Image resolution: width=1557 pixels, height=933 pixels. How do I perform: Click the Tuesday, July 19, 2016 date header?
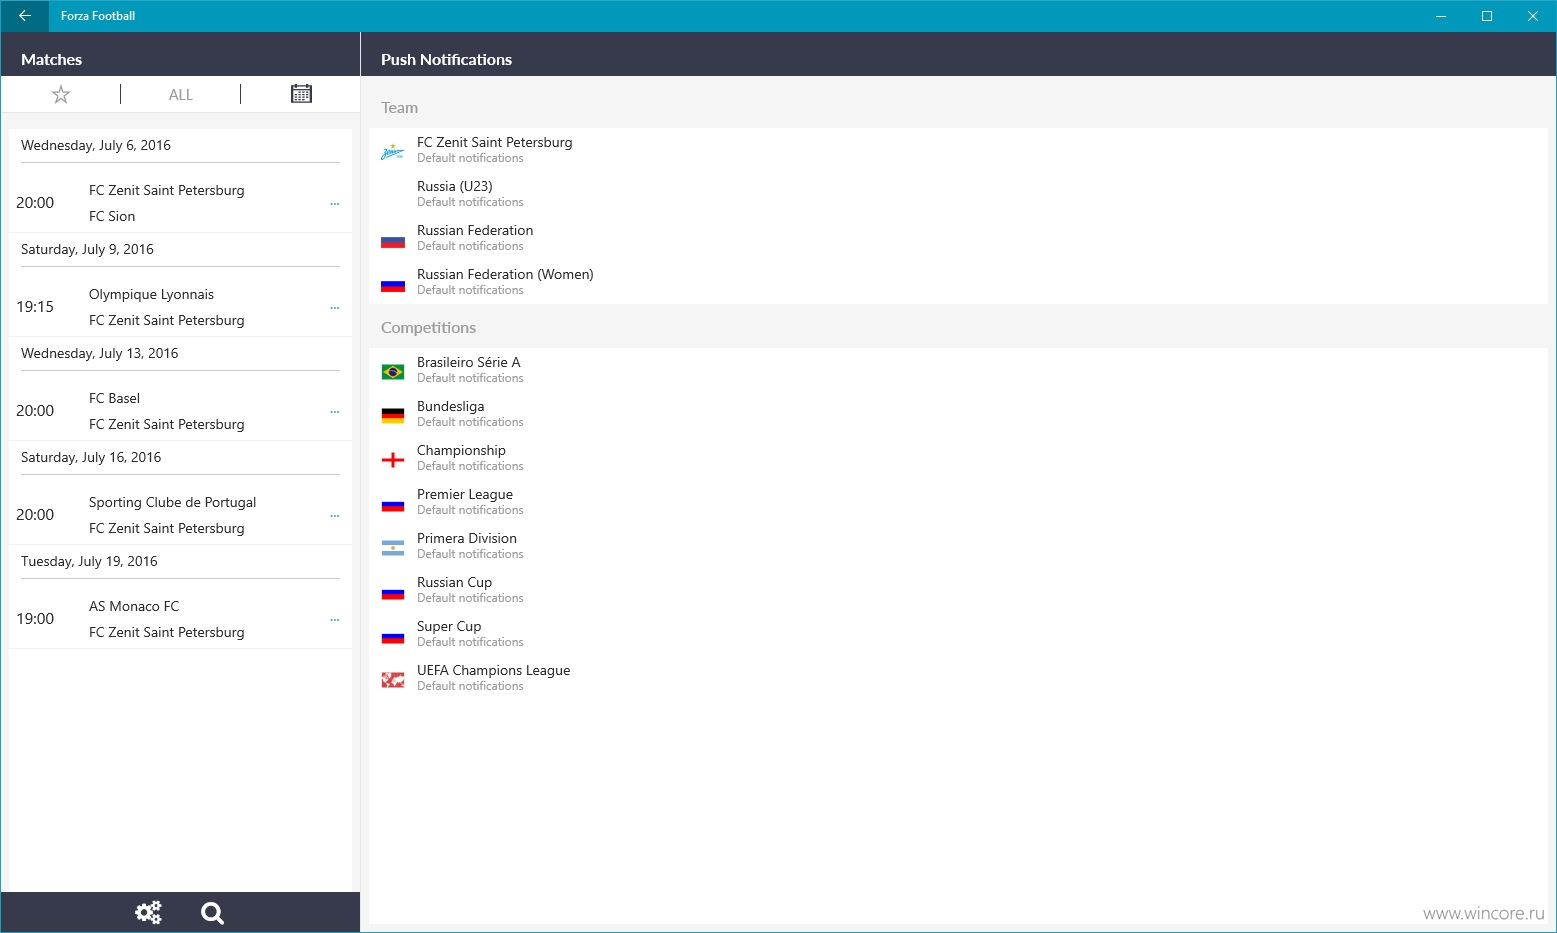[x=89, y=561]
